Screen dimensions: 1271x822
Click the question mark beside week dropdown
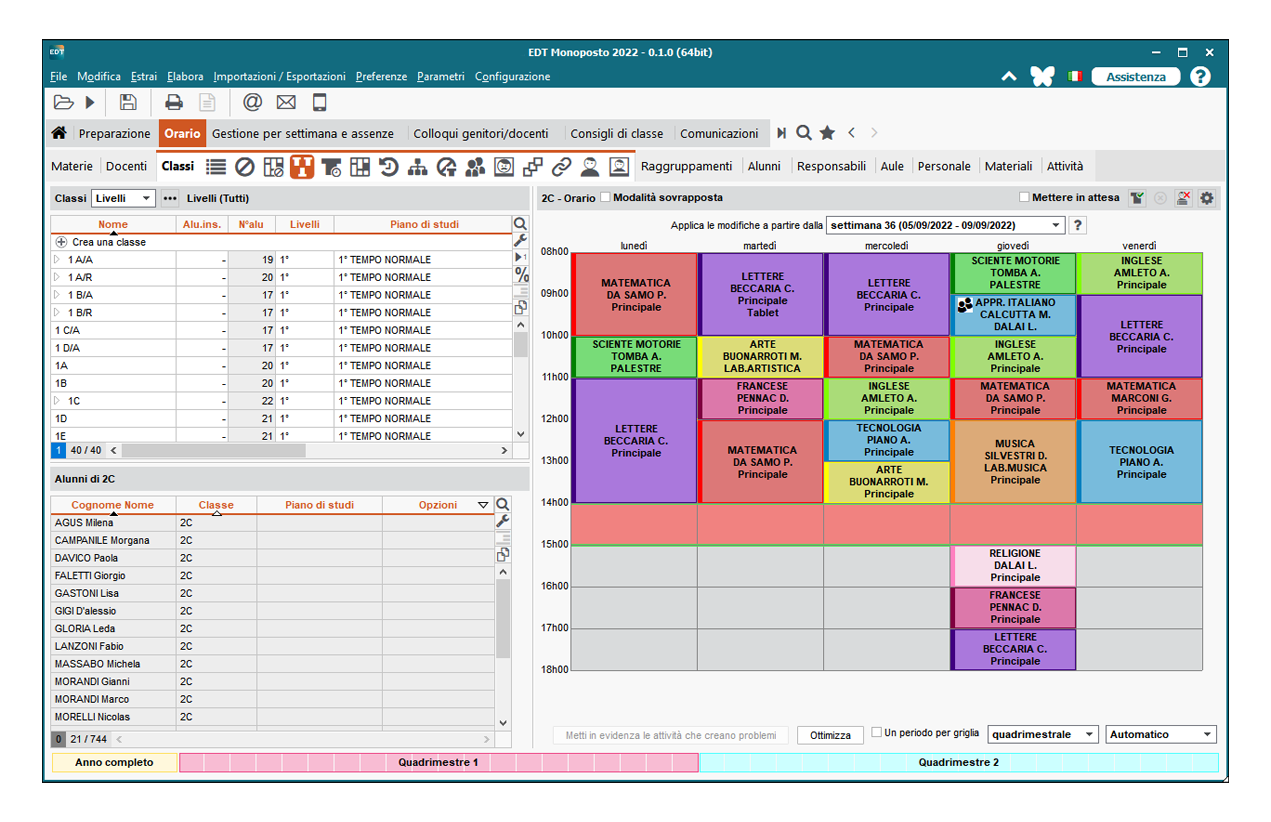(x=1078, y=225)
